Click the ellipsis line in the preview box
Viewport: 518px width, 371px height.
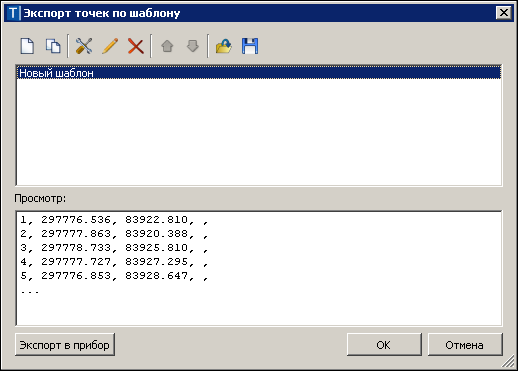[30, 291]
